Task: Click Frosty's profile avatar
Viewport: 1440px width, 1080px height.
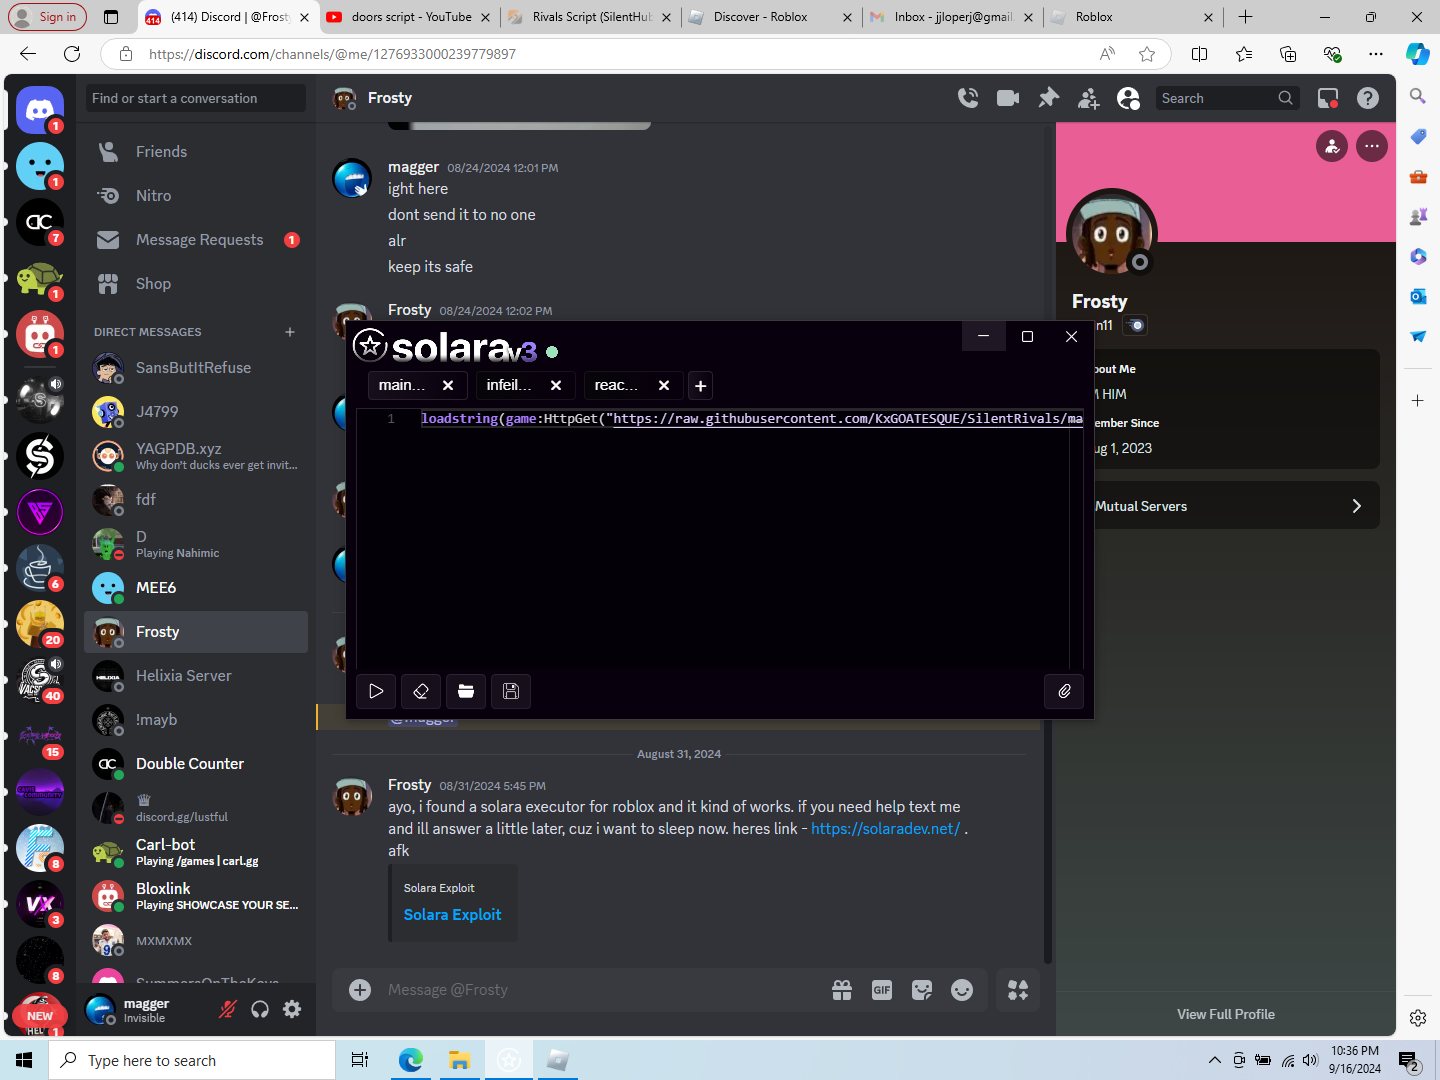Action: 1112,234
